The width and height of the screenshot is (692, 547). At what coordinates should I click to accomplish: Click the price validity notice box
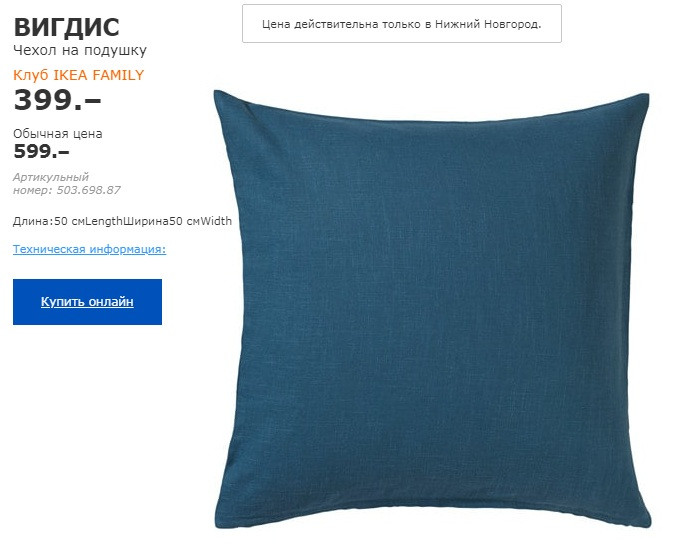coord(402,24)
